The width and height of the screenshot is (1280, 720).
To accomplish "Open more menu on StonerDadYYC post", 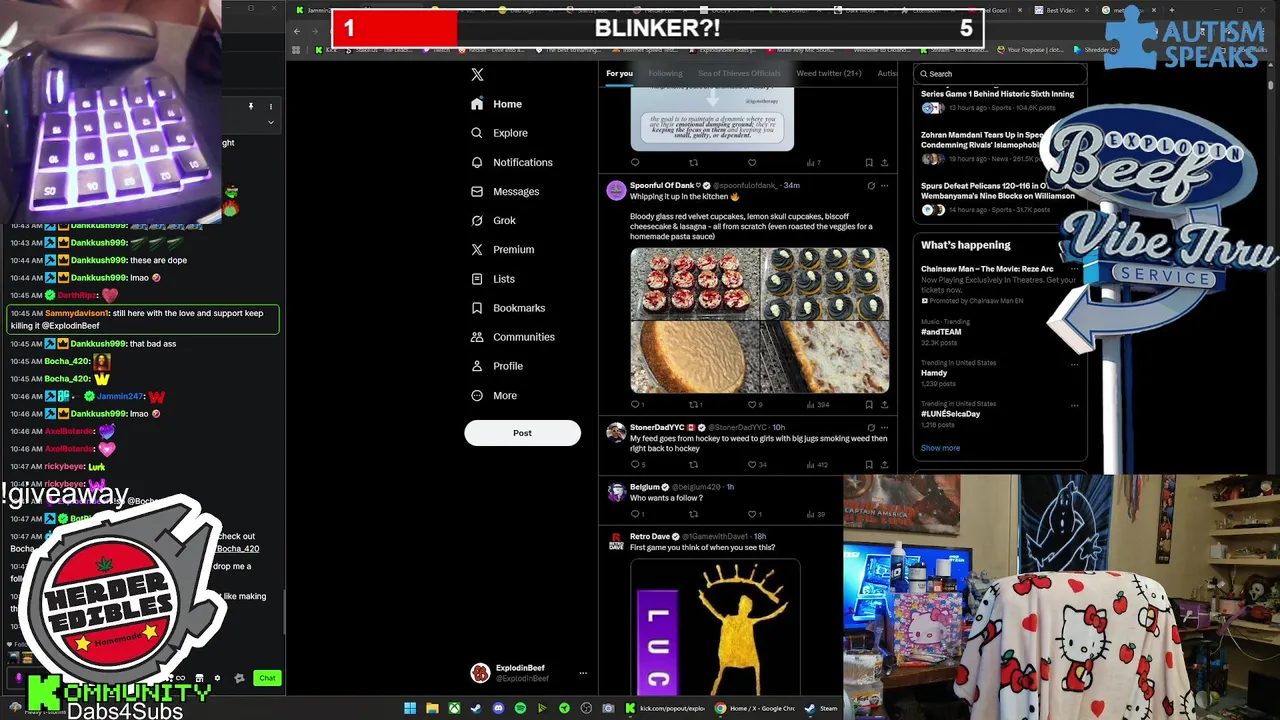I will (884, 428).
